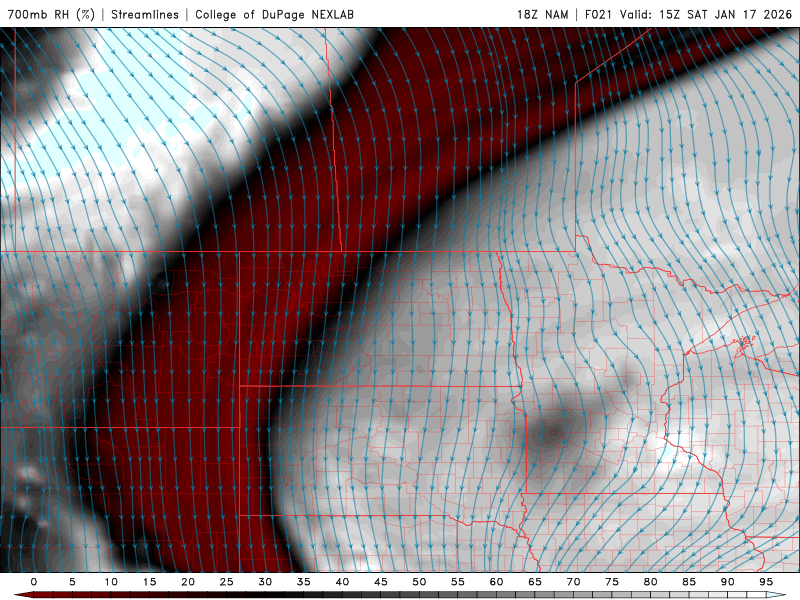Image resolution: width=800 pixels, height=600 pixels.
Task: Select the "90" colorbar scale label
Action: click(x=727, y=582)
